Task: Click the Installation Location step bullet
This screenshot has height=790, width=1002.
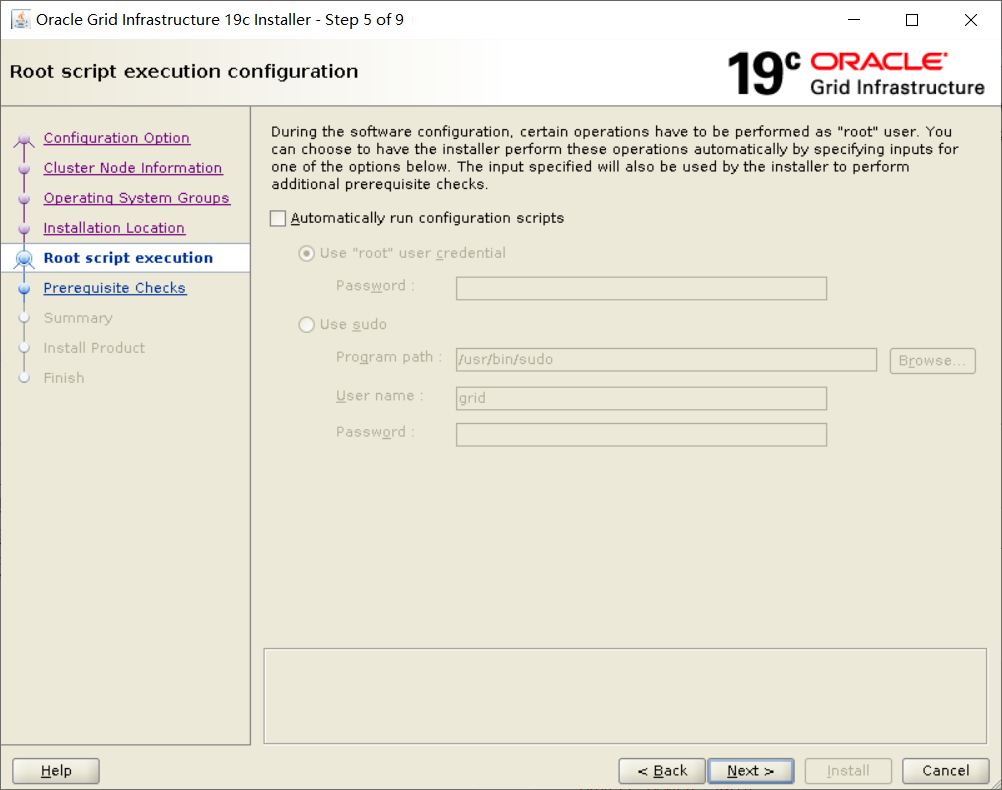Action: pos(24,229)
